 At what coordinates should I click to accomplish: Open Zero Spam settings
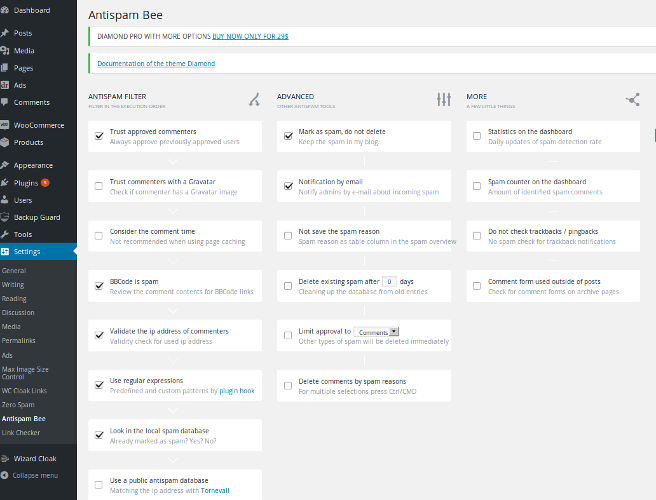18,405
